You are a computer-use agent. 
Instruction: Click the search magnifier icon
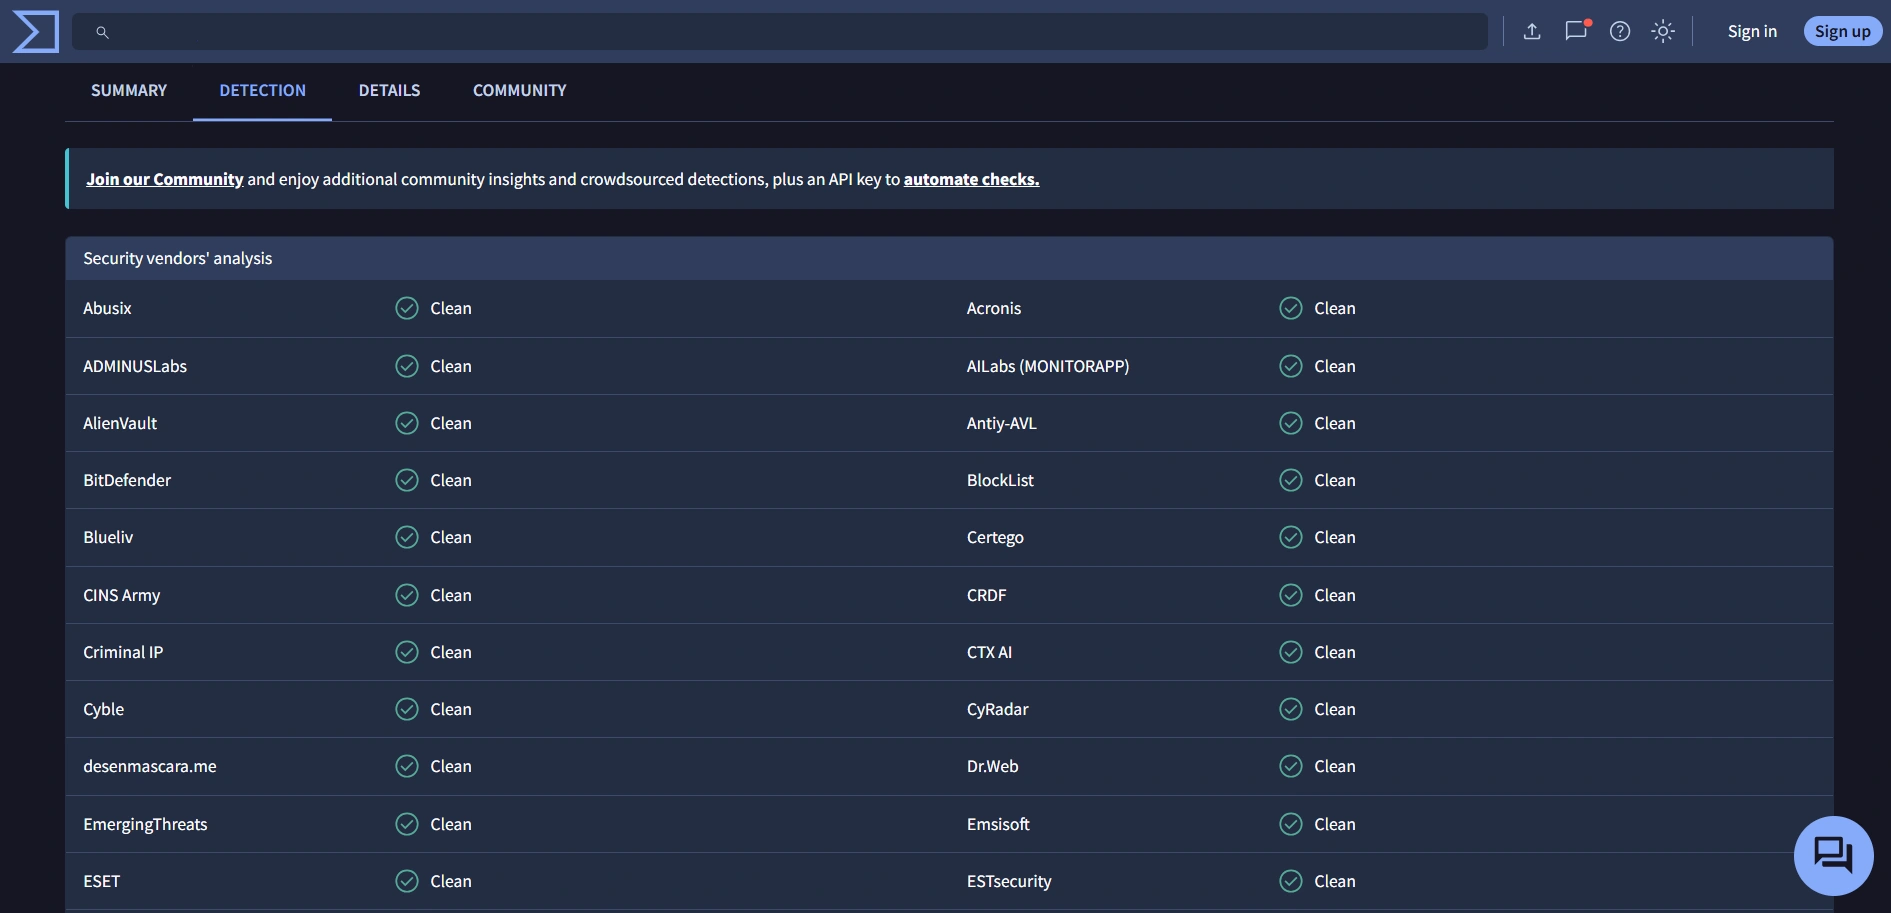point(102,32)
